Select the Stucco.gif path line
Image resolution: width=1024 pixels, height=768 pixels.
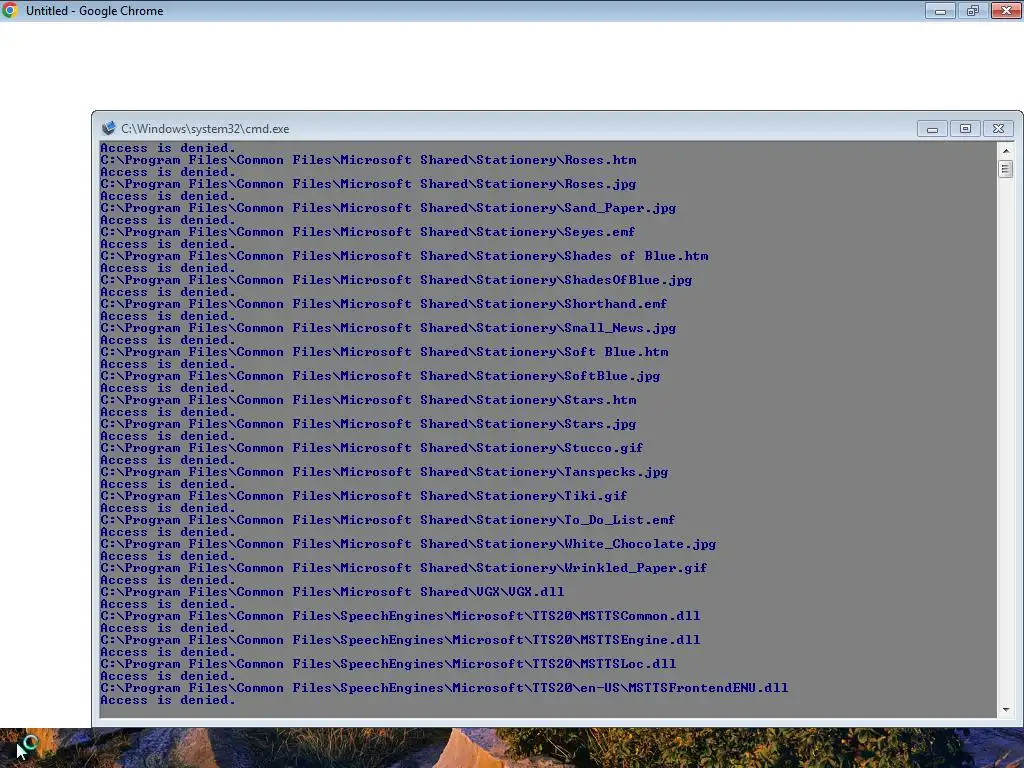pos(372,448)
